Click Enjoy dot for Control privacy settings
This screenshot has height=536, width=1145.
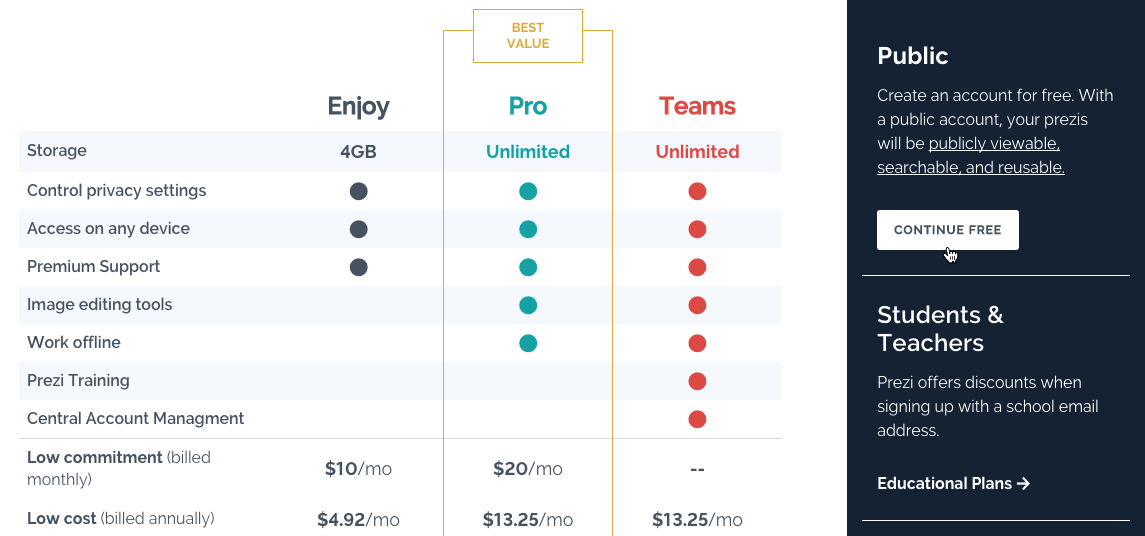[x=358, y=191]
